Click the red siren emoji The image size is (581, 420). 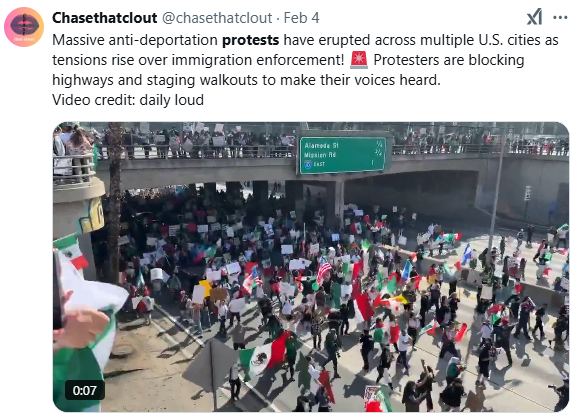coord(359,60)
